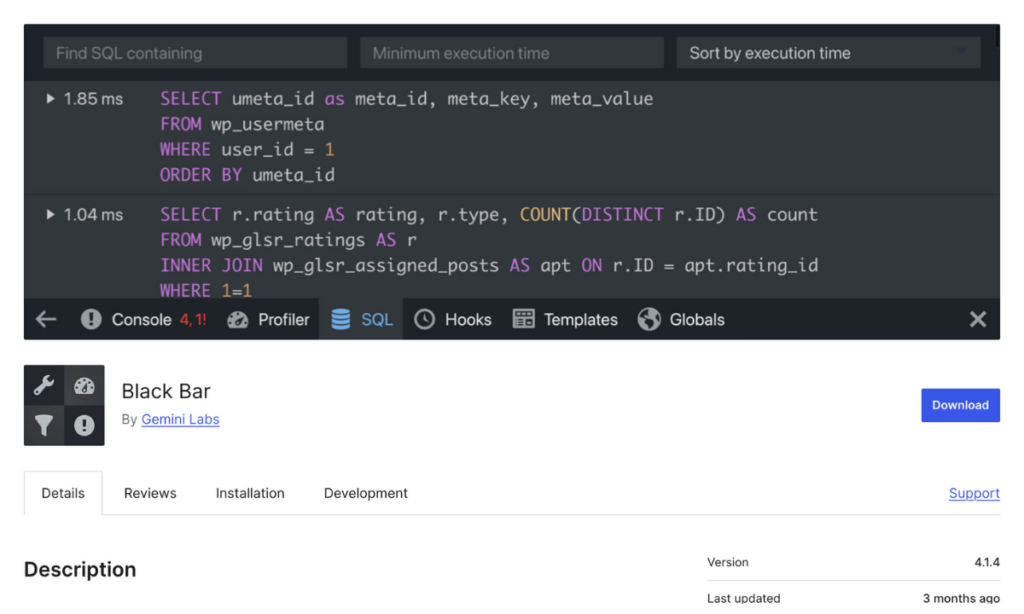Open the Hooks panel clock icon
The height and width of the screenshot is (614, 1024).
tap(427, 319)
